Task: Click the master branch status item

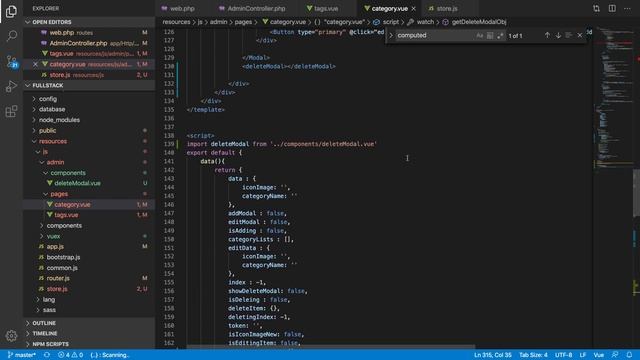Action: click(22, 355)
